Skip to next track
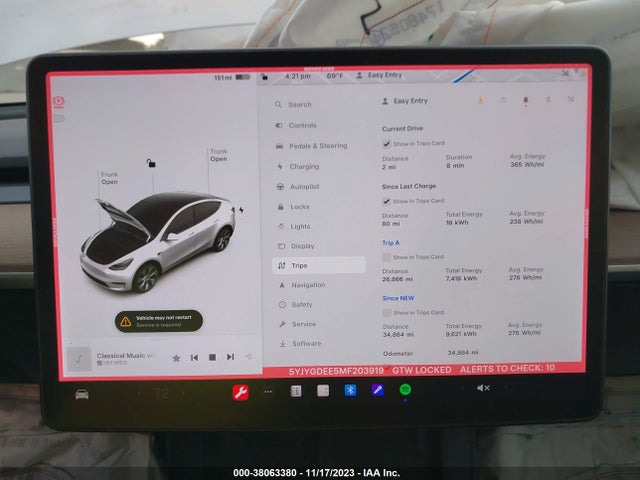Screen dimensions: 640x480 click(x=230, y=357)
